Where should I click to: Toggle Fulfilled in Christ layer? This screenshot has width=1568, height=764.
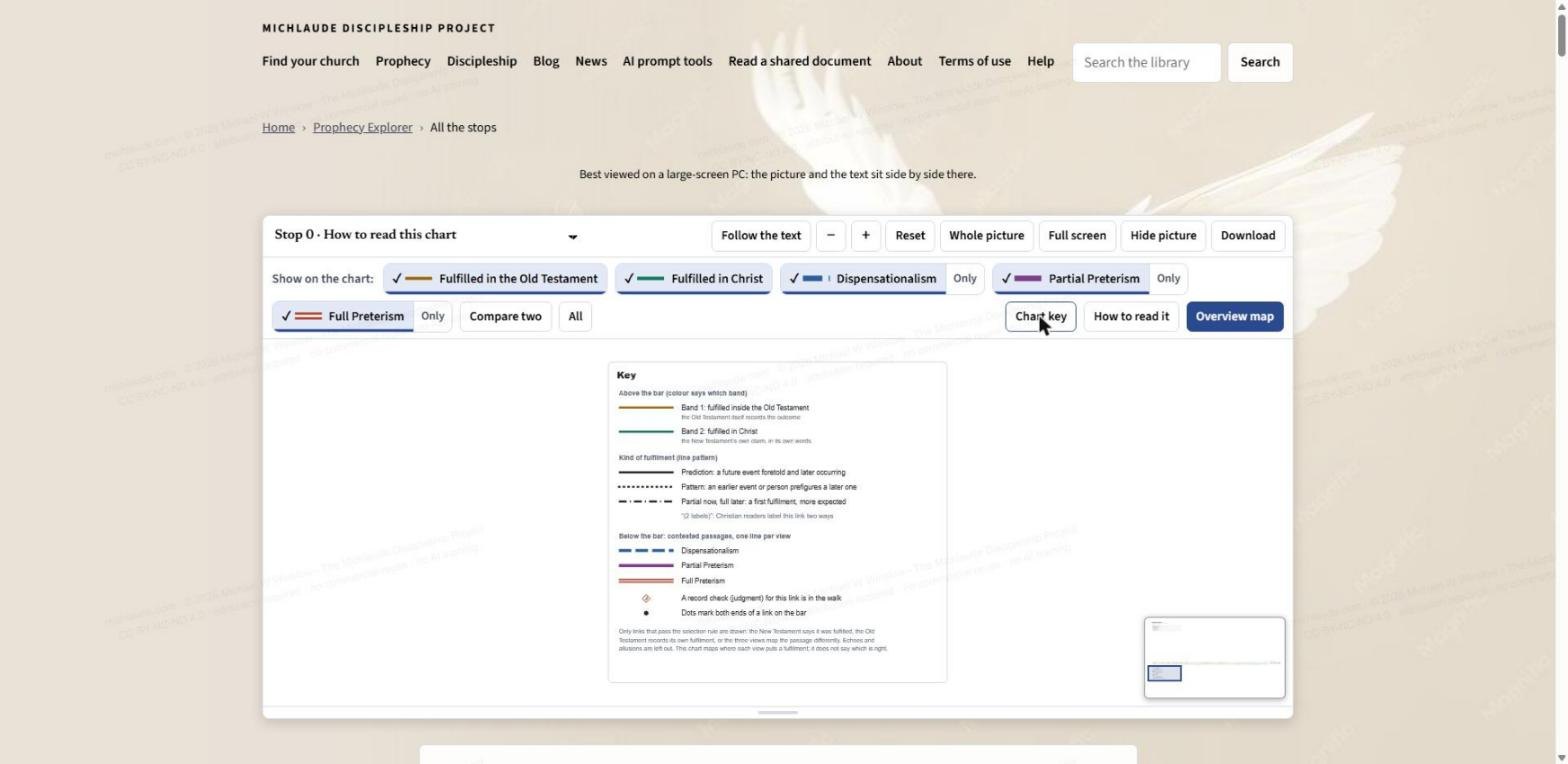point(693,279)
